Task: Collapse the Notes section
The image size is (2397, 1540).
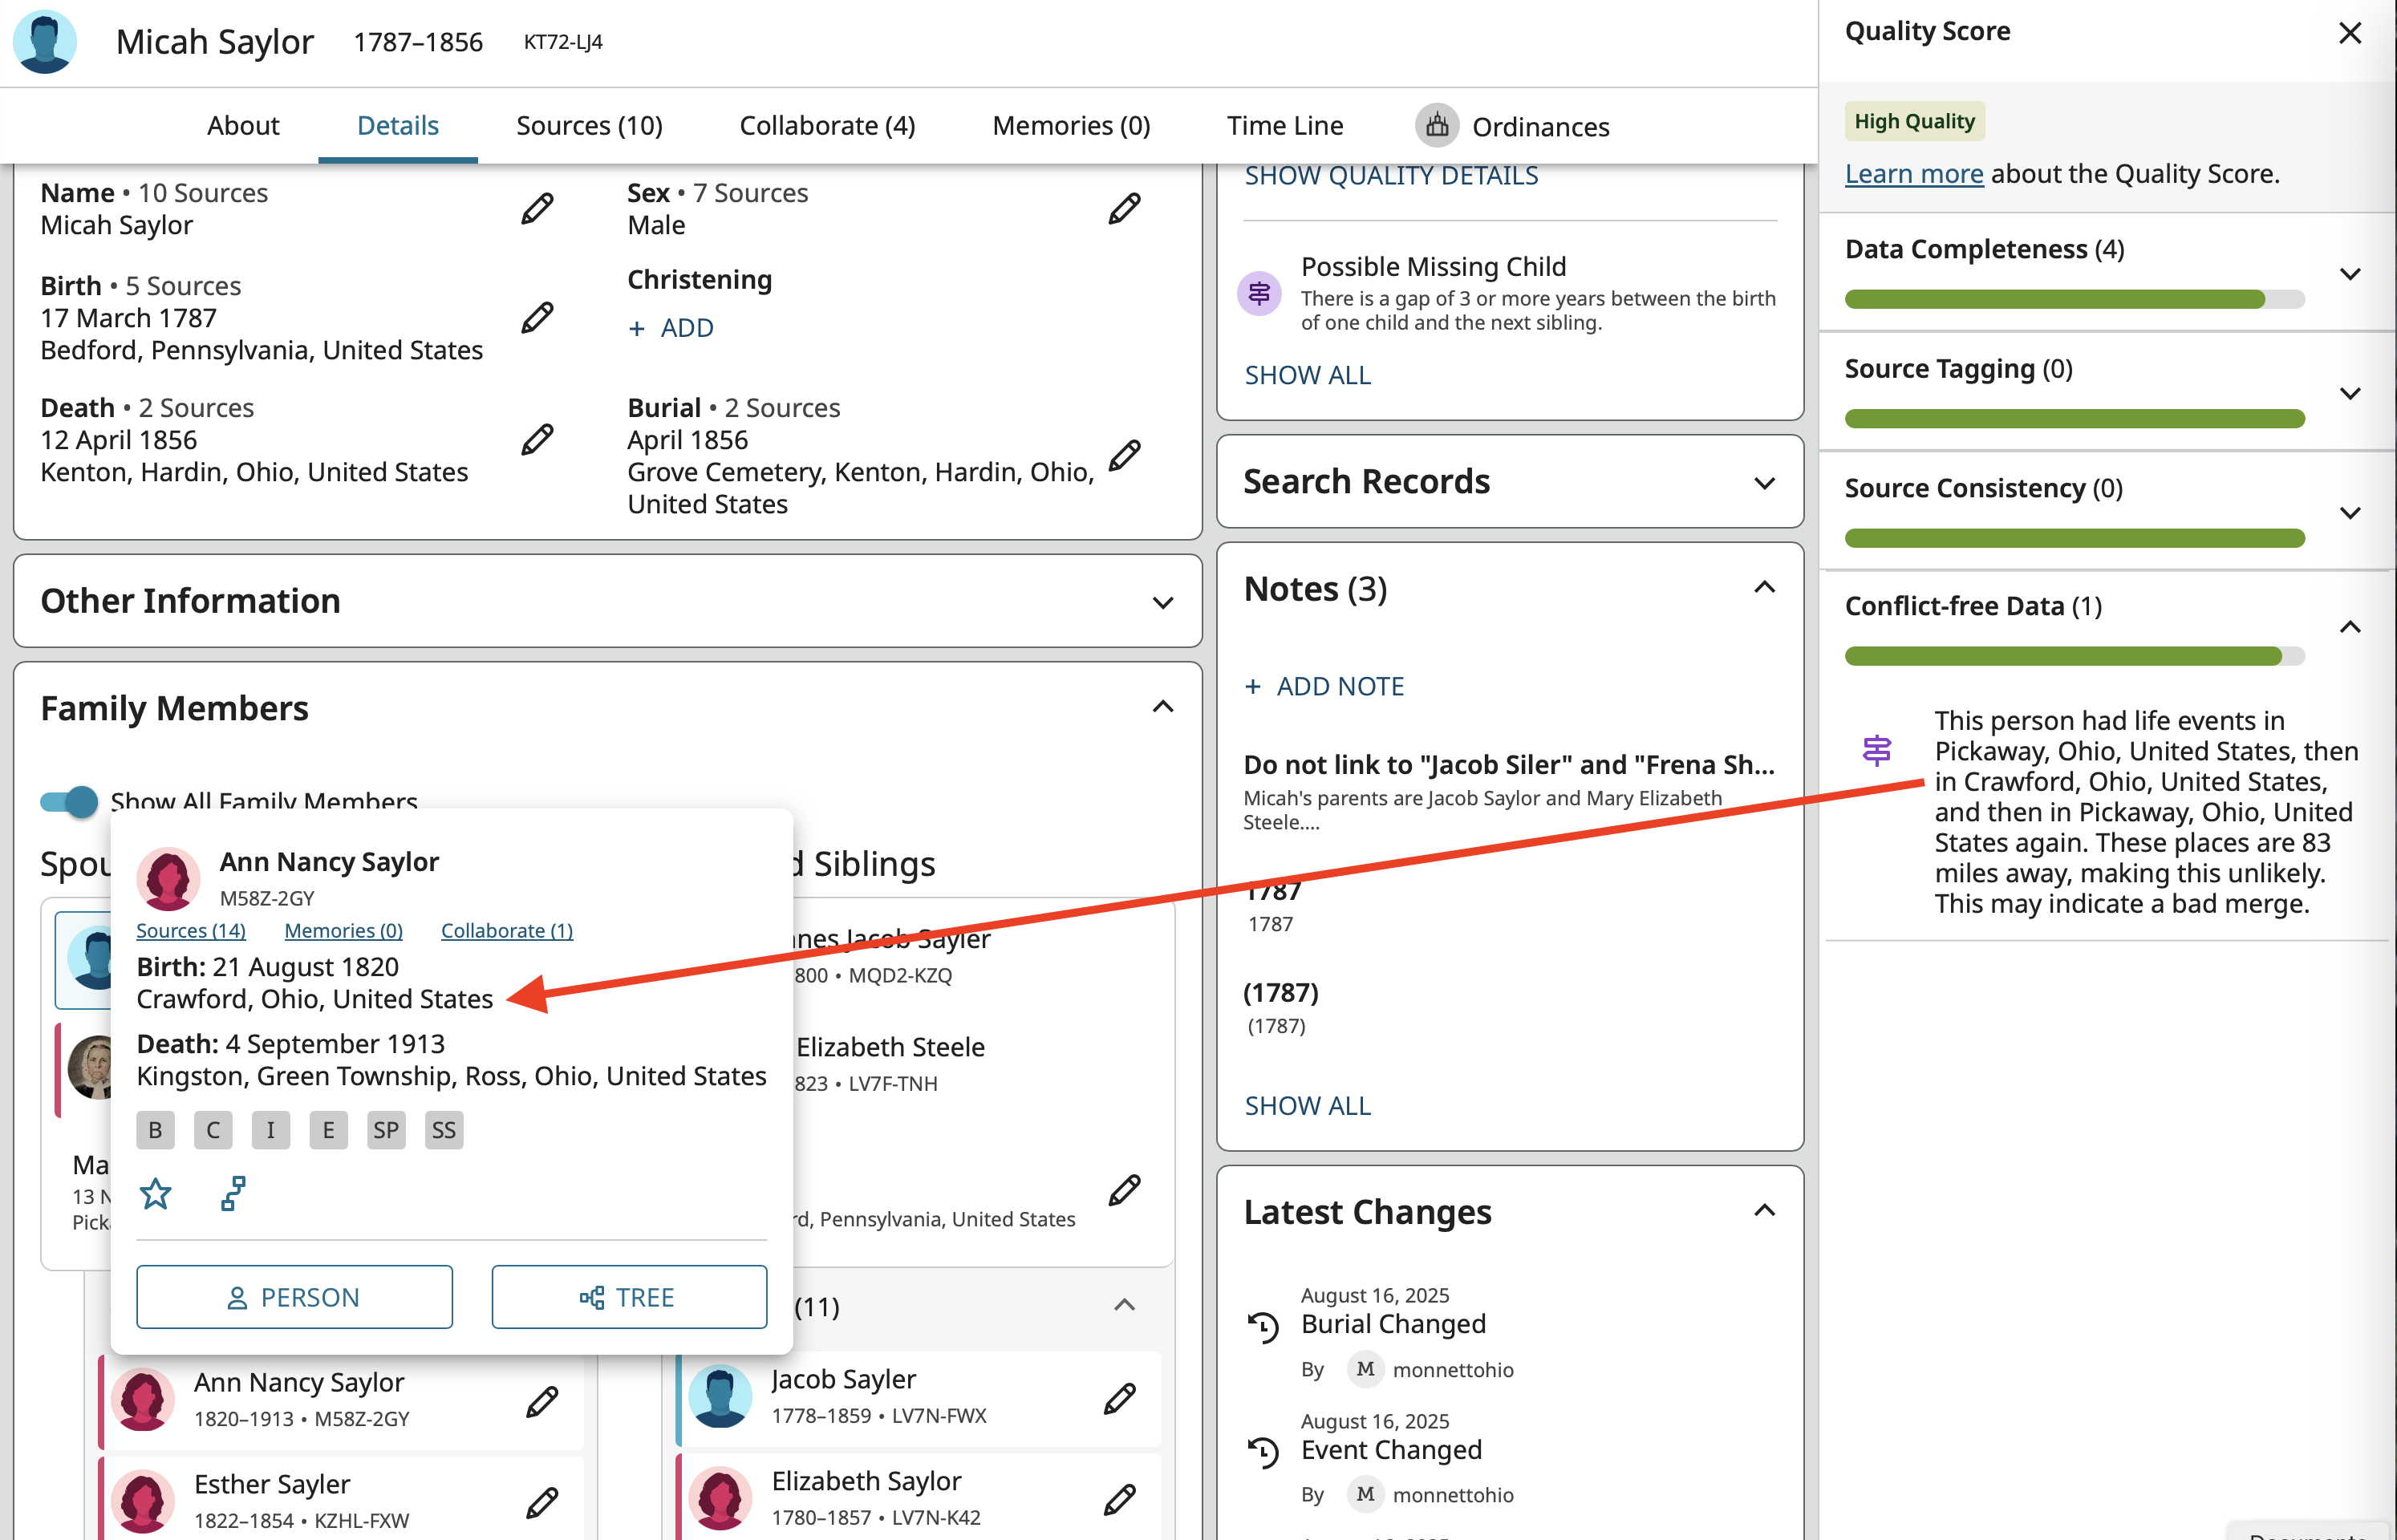Action: pyautogui.click(x=1764, y=588)
